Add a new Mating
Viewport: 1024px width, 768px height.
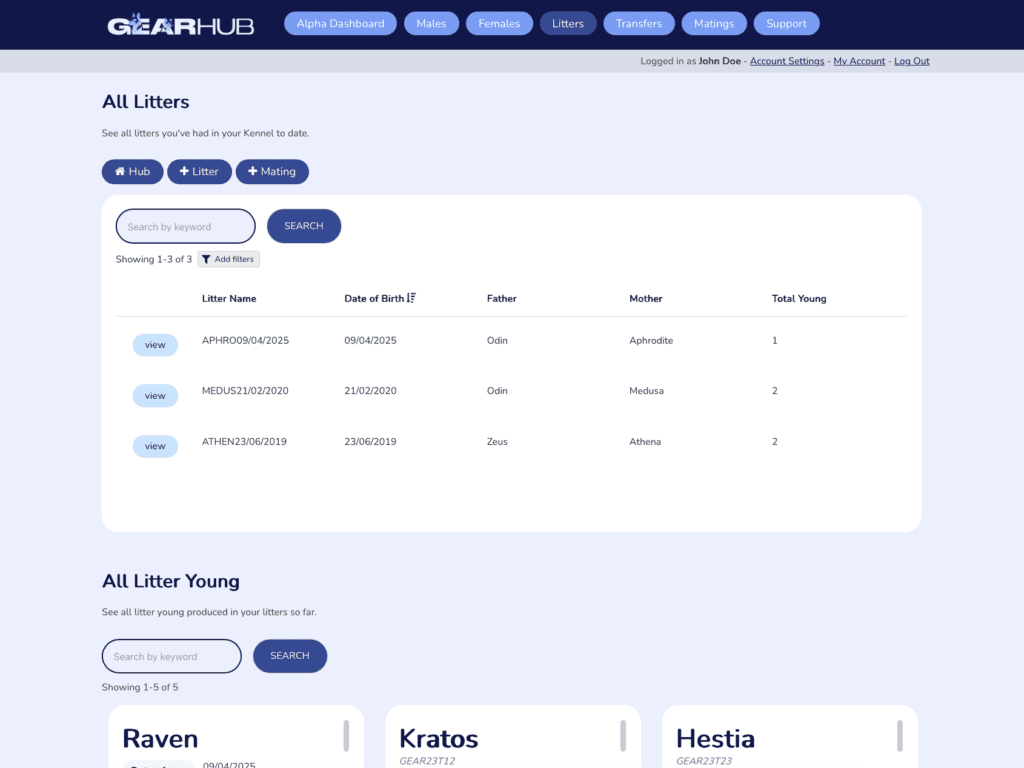click(272, 172)
